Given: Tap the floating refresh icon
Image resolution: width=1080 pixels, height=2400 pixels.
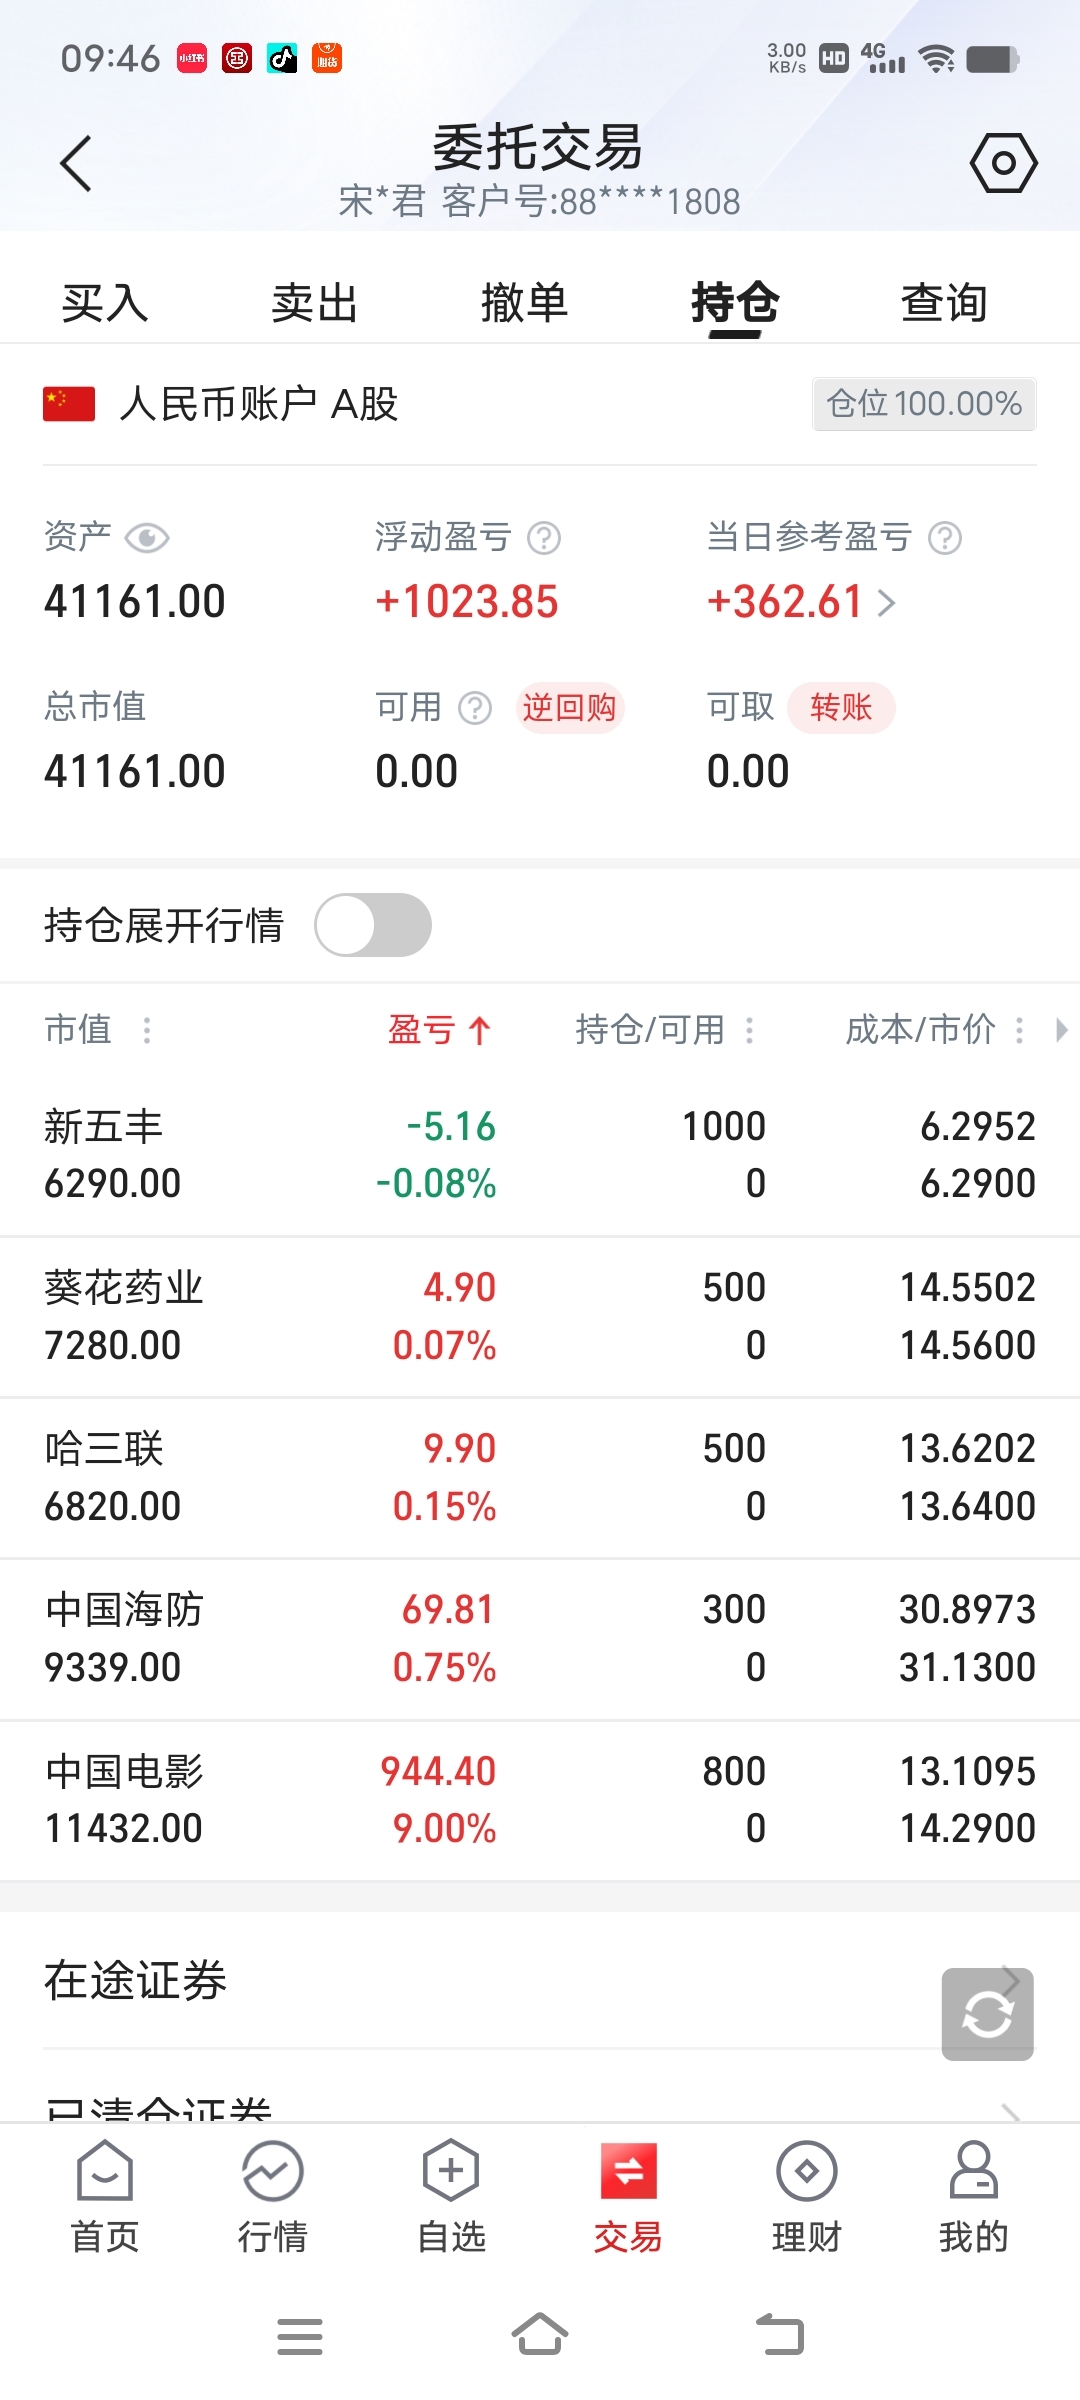Looking at the screenshot, I should tap(987, 2014).
